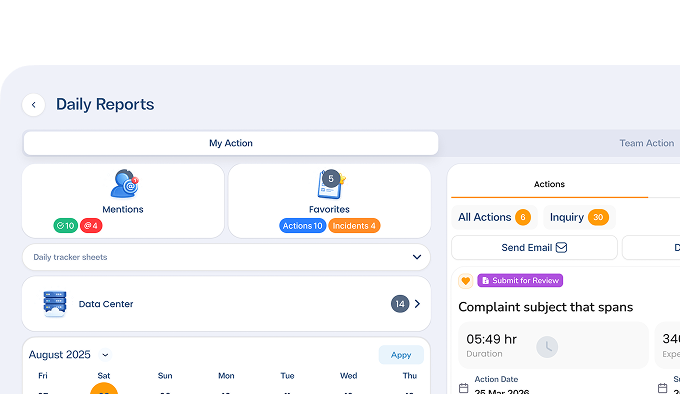Click the Favorites label
The image size is (680, 394).
(329, 209)
